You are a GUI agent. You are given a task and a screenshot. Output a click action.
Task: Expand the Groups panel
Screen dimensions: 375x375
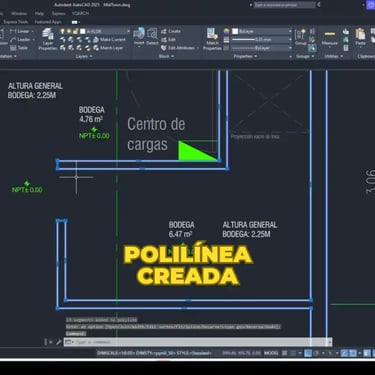305,56
